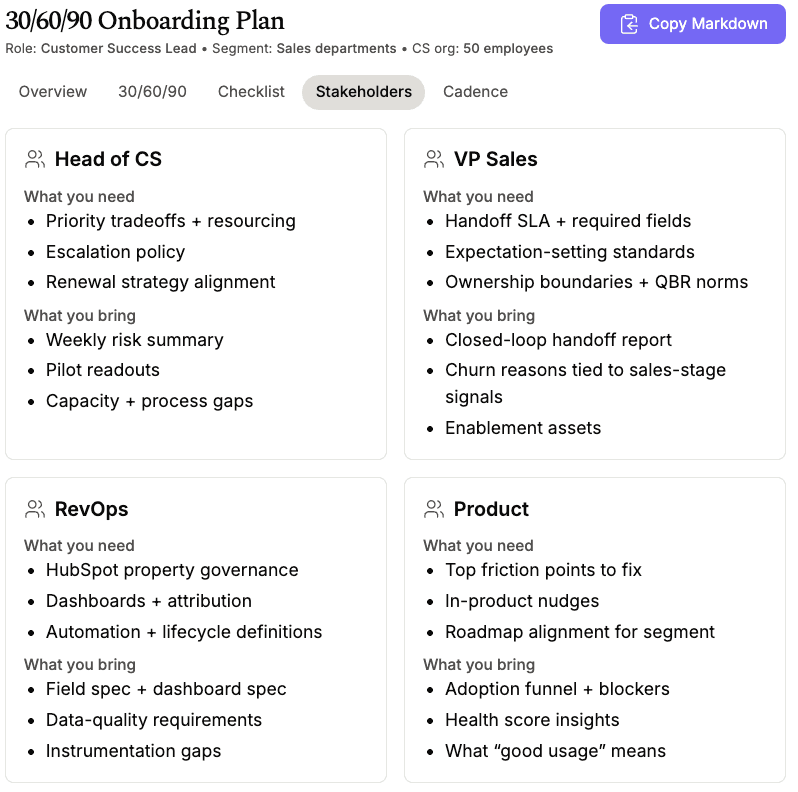The width and height of the screenshot is (798, 792).
Task: Click the people icon beside RevOps
Action: (35, 509)
